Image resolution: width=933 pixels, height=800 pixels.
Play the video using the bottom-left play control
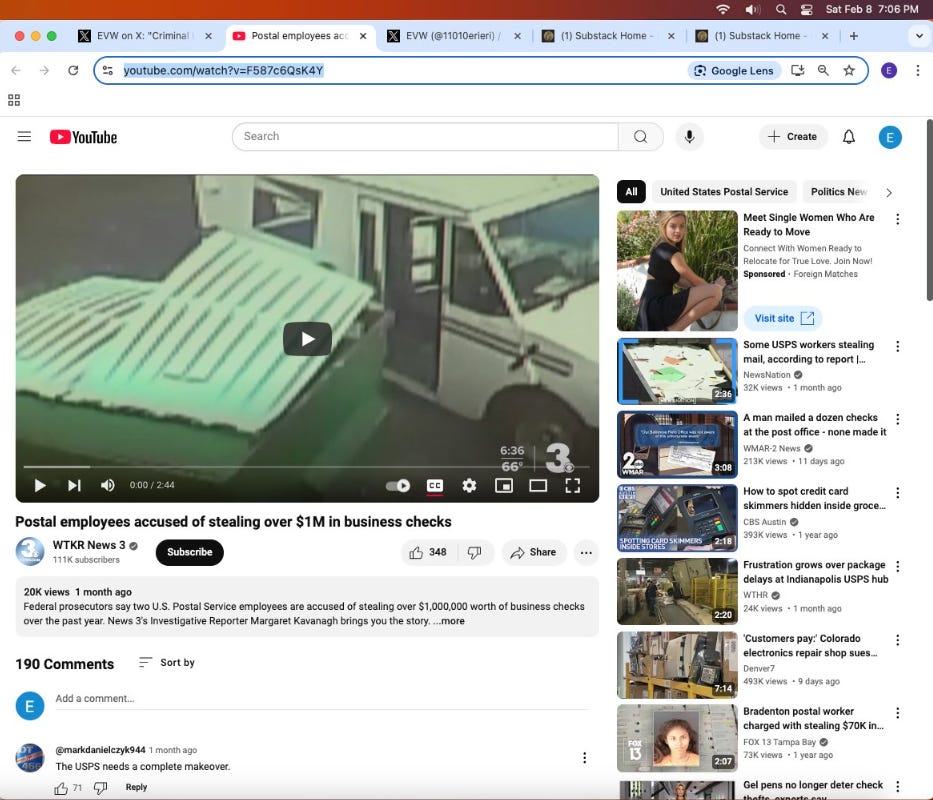[40, 486]
